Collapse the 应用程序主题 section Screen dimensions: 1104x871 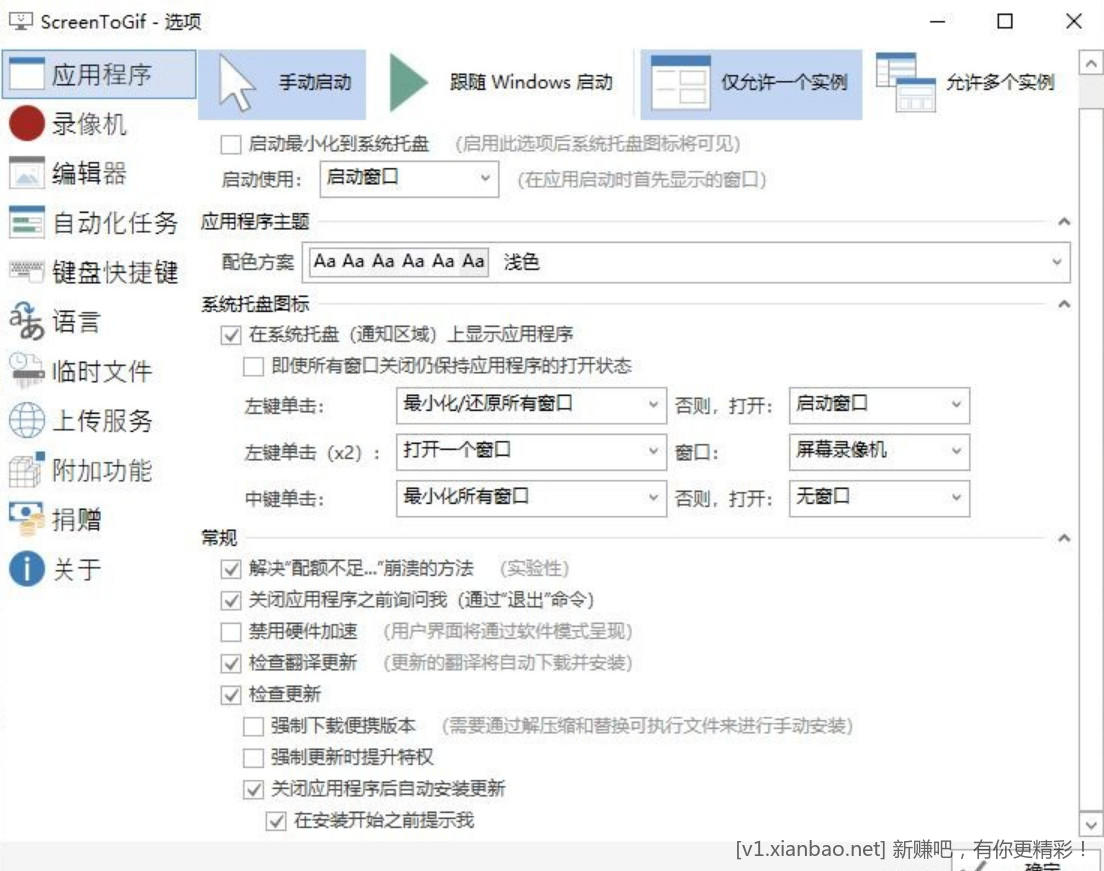click(1064, 223)
